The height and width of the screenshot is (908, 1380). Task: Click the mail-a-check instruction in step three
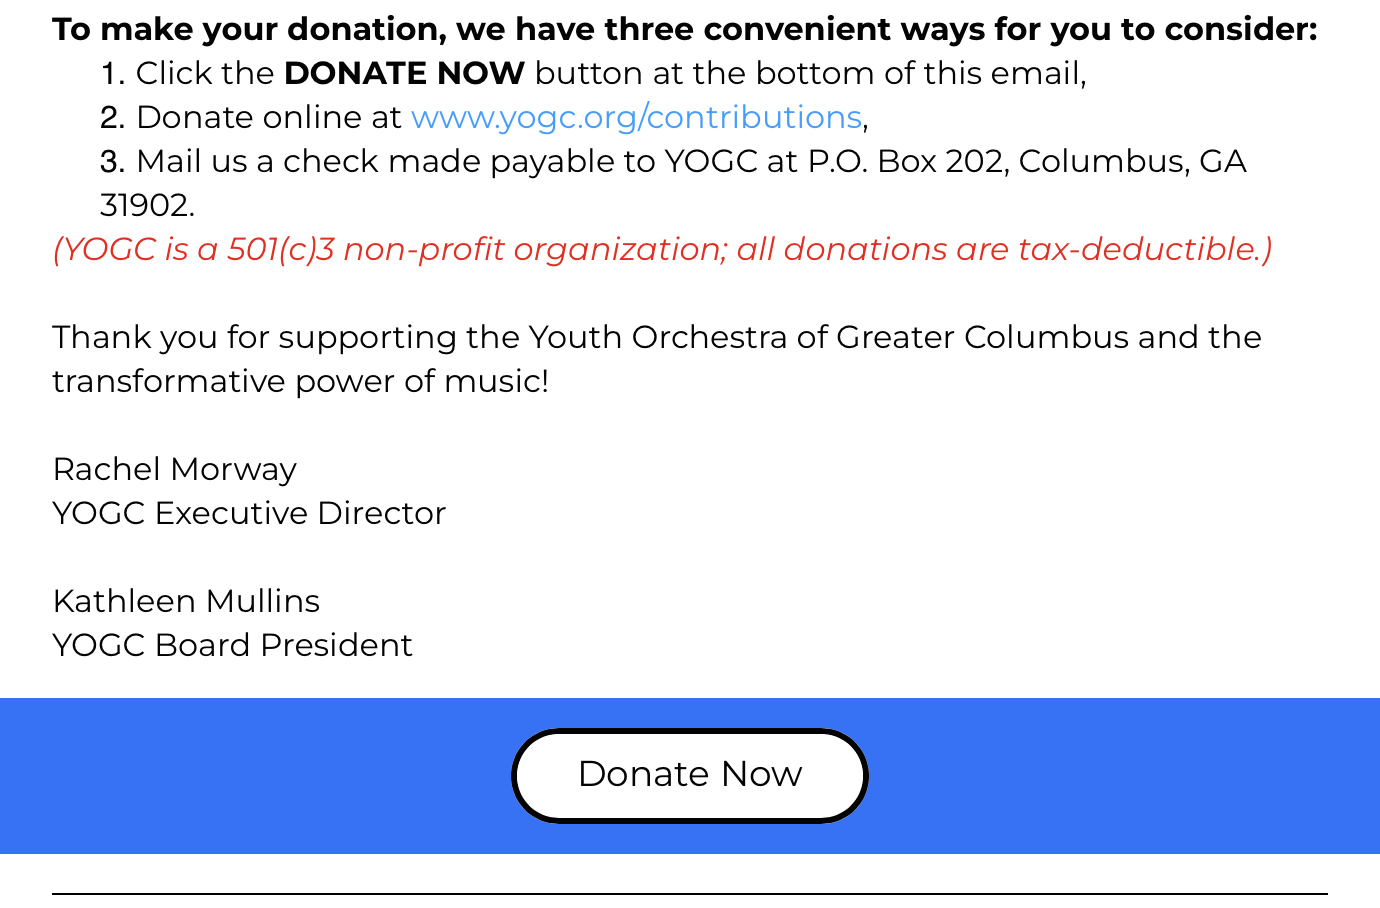(673, 161)
